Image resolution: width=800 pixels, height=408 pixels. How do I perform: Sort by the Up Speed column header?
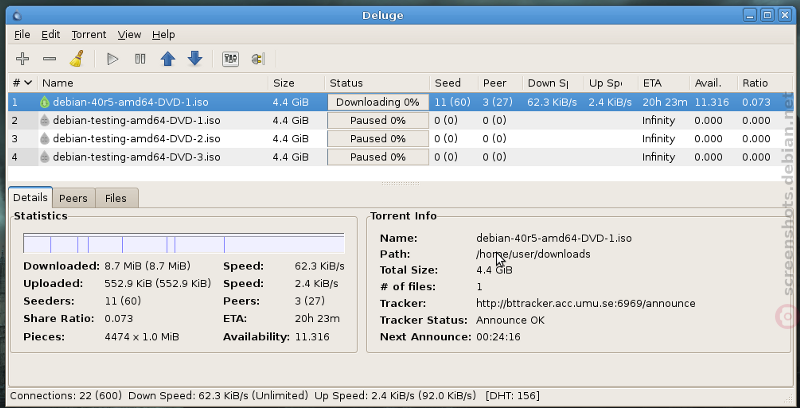(611, 83)
